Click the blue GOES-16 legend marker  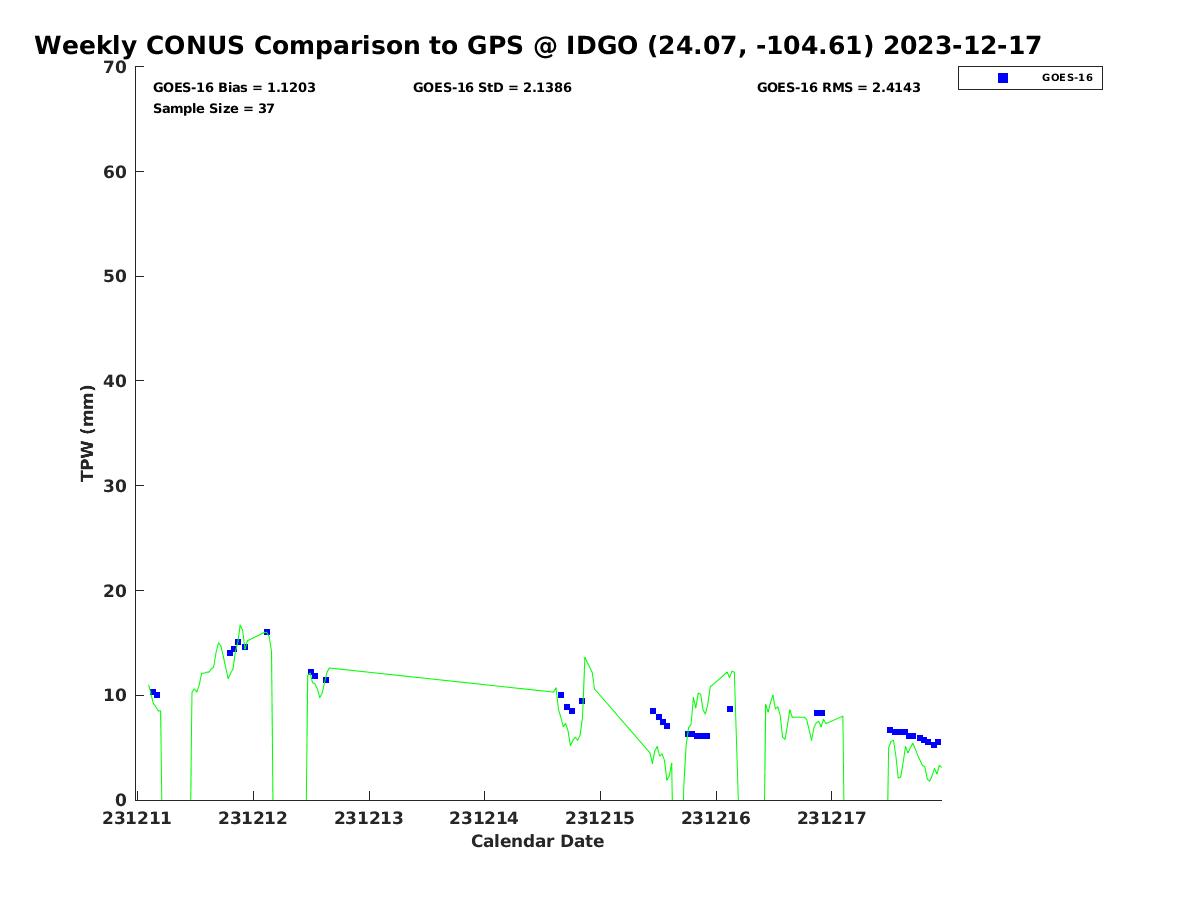pos(1003,78)
